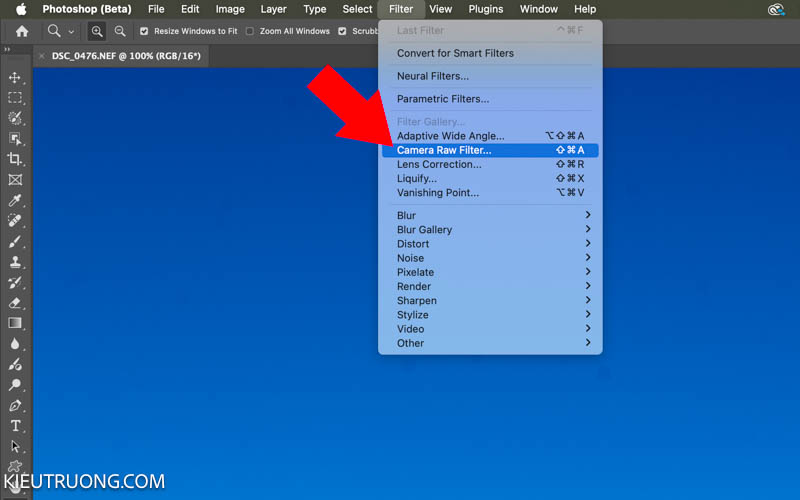Open the Type menu
The height and width of the screenshot is (500, 800).
(x=314, y=9)
